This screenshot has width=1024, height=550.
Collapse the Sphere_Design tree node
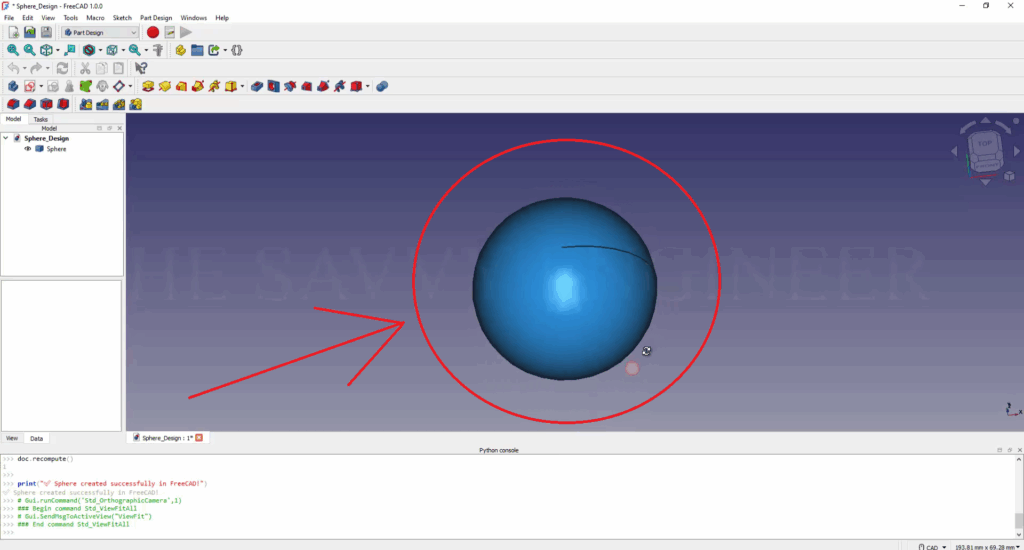tap(6, 138)
